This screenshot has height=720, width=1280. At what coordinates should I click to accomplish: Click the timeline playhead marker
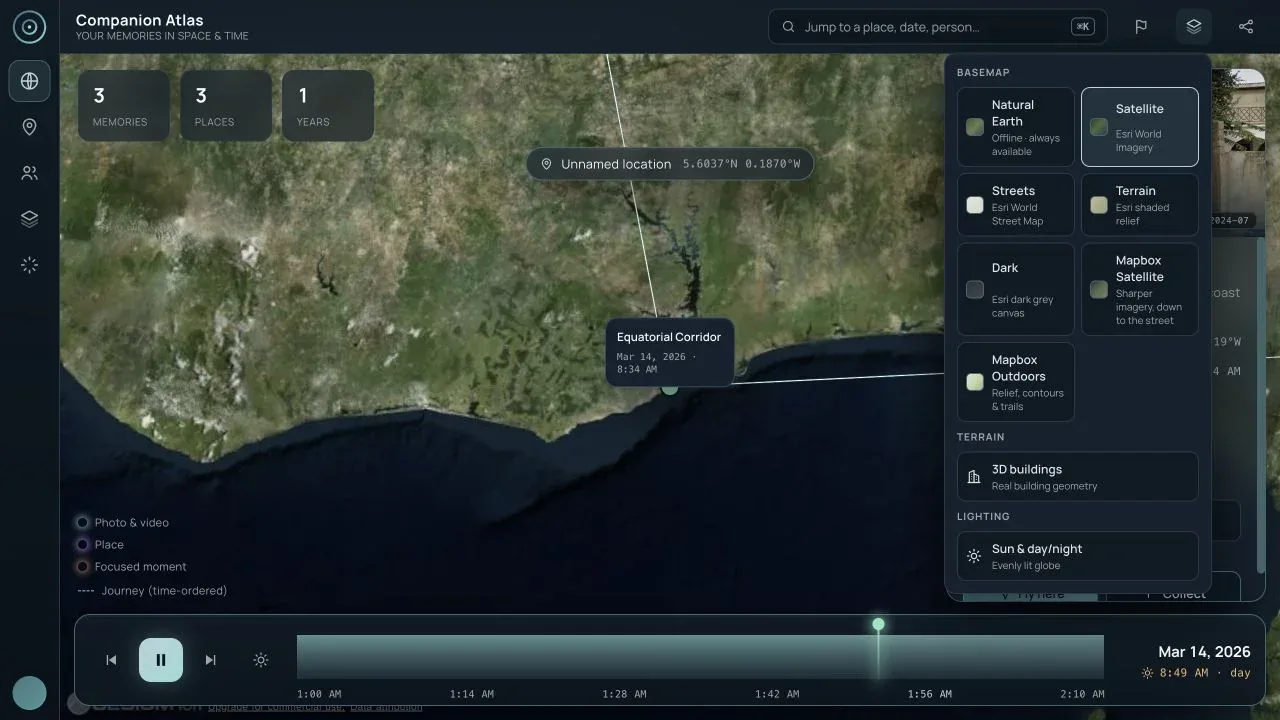[x=878, y=624]
